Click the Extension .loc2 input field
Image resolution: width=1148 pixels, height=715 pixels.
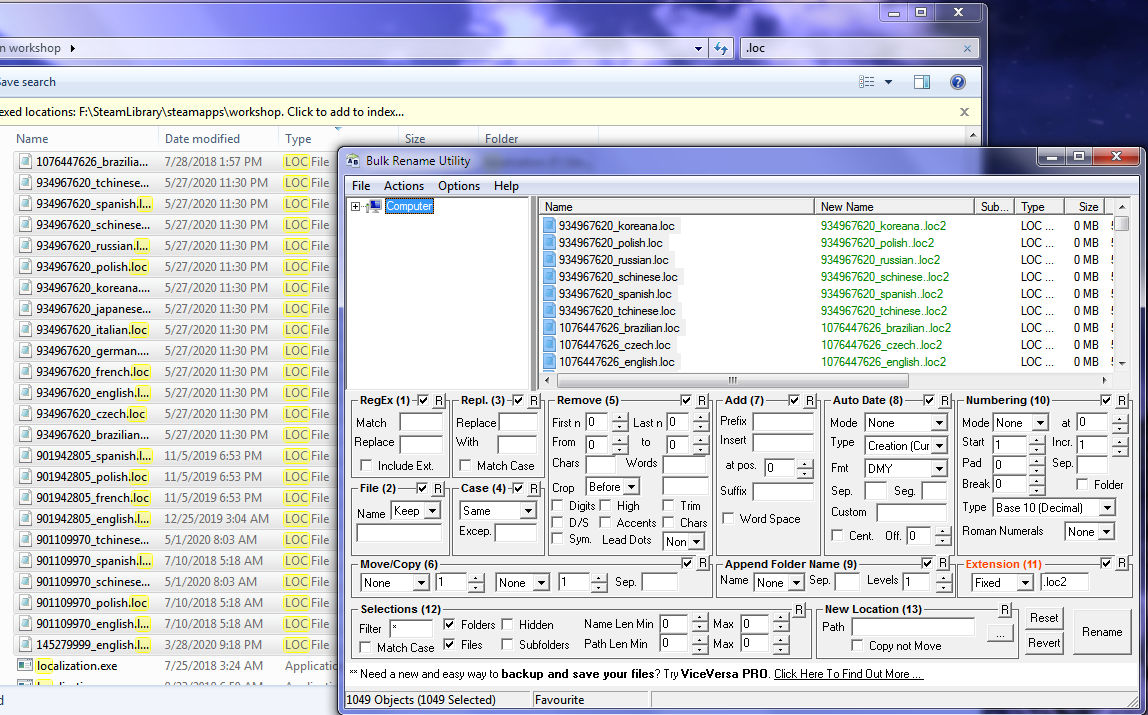pyautogui.click(x=1065, y=583)
